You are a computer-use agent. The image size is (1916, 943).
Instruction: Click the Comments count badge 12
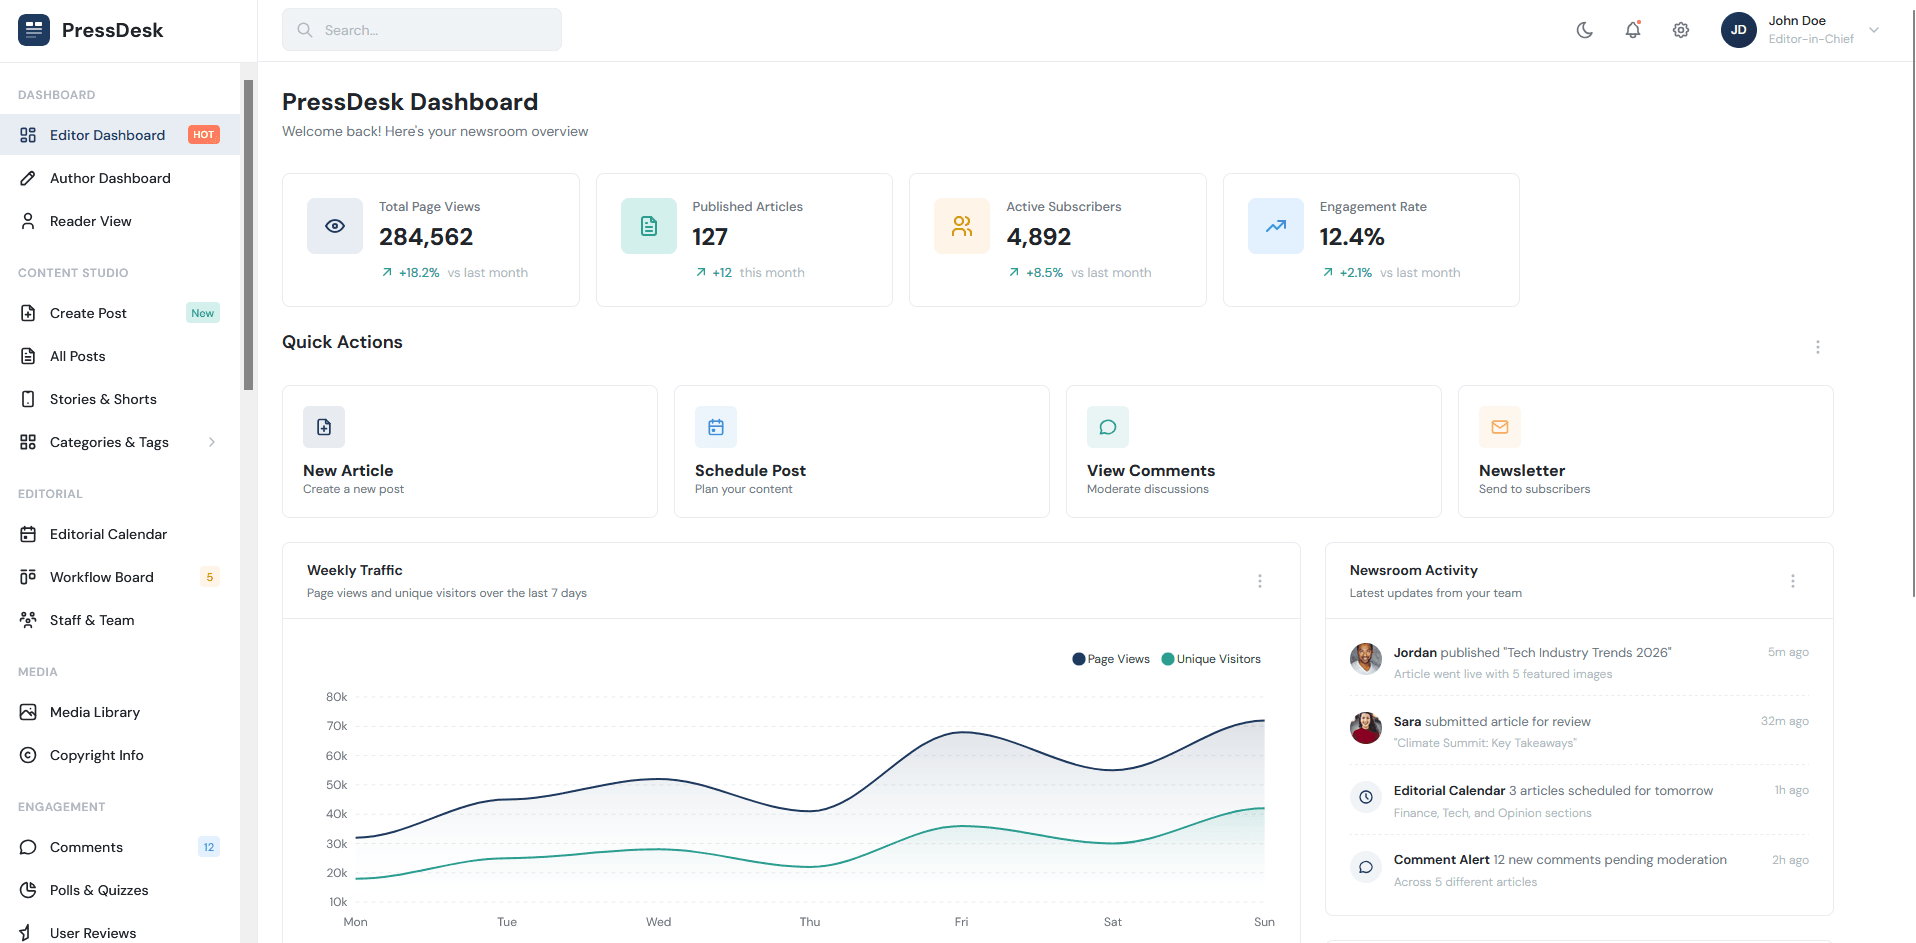click(x=209, y=847)
